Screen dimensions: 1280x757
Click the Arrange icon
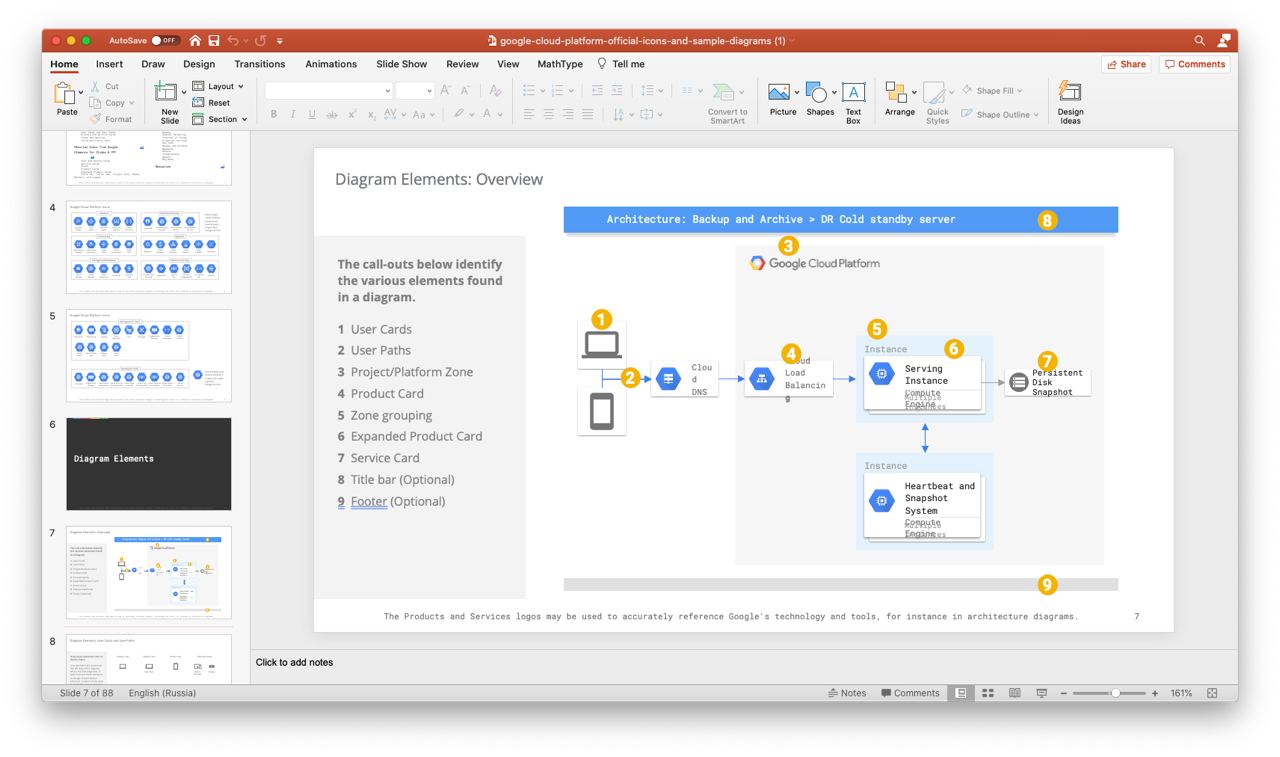point(895,92)
